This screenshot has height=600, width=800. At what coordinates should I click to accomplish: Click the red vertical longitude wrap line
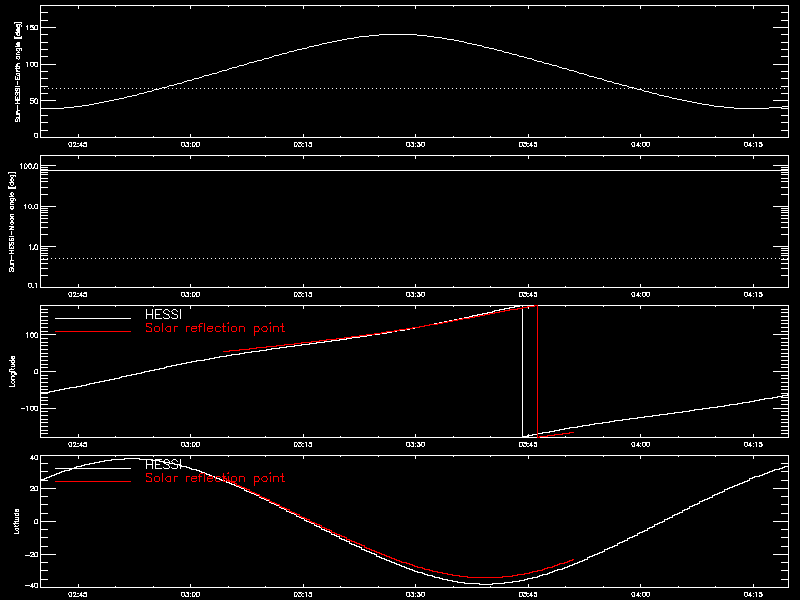click(x=537, y=371)
